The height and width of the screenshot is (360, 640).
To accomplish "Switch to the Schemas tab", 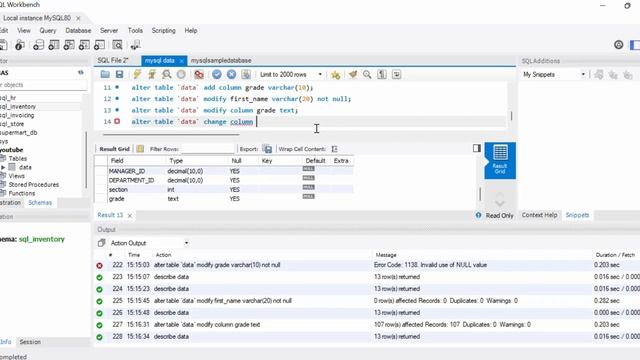I will [x=40, y=202].
